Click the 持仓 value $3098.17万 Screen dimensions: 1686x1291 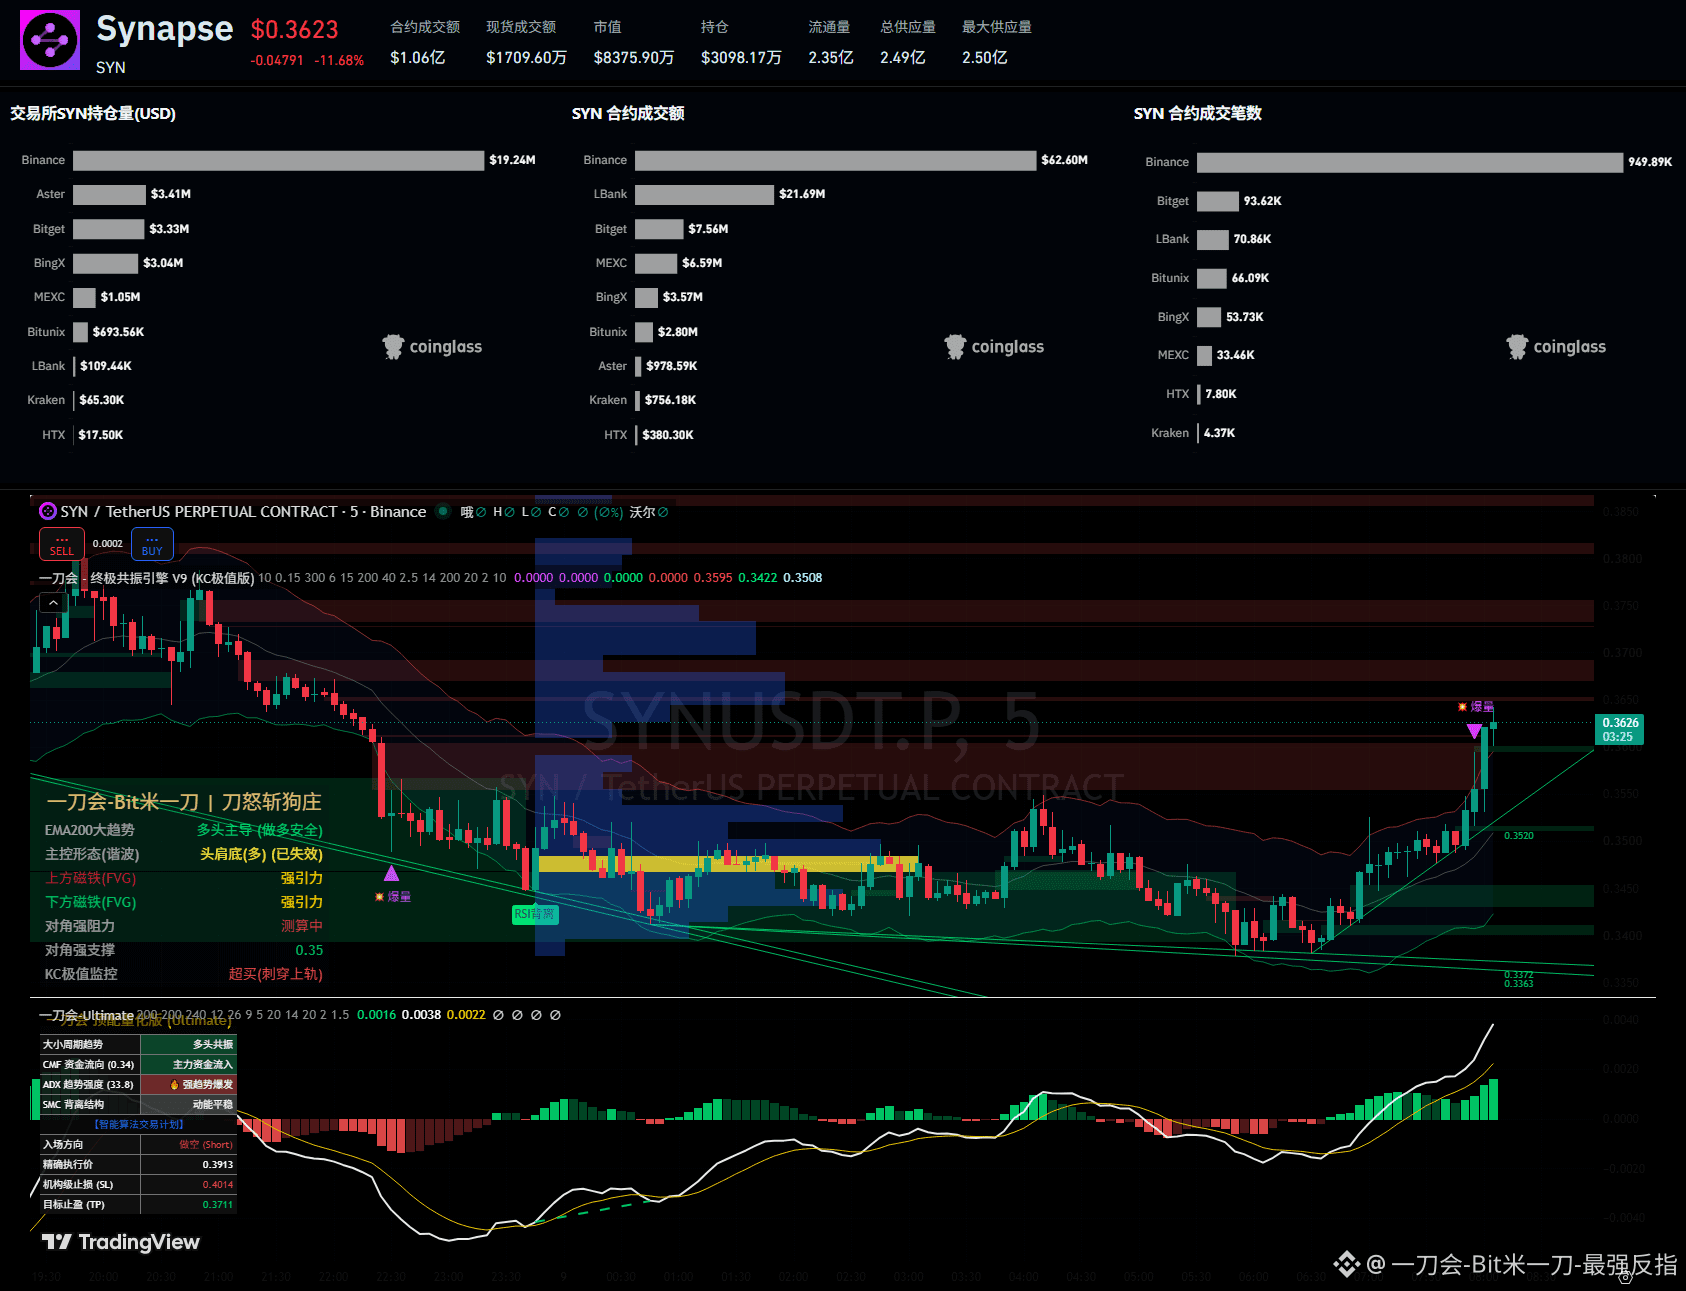click(x=741, y=58)
